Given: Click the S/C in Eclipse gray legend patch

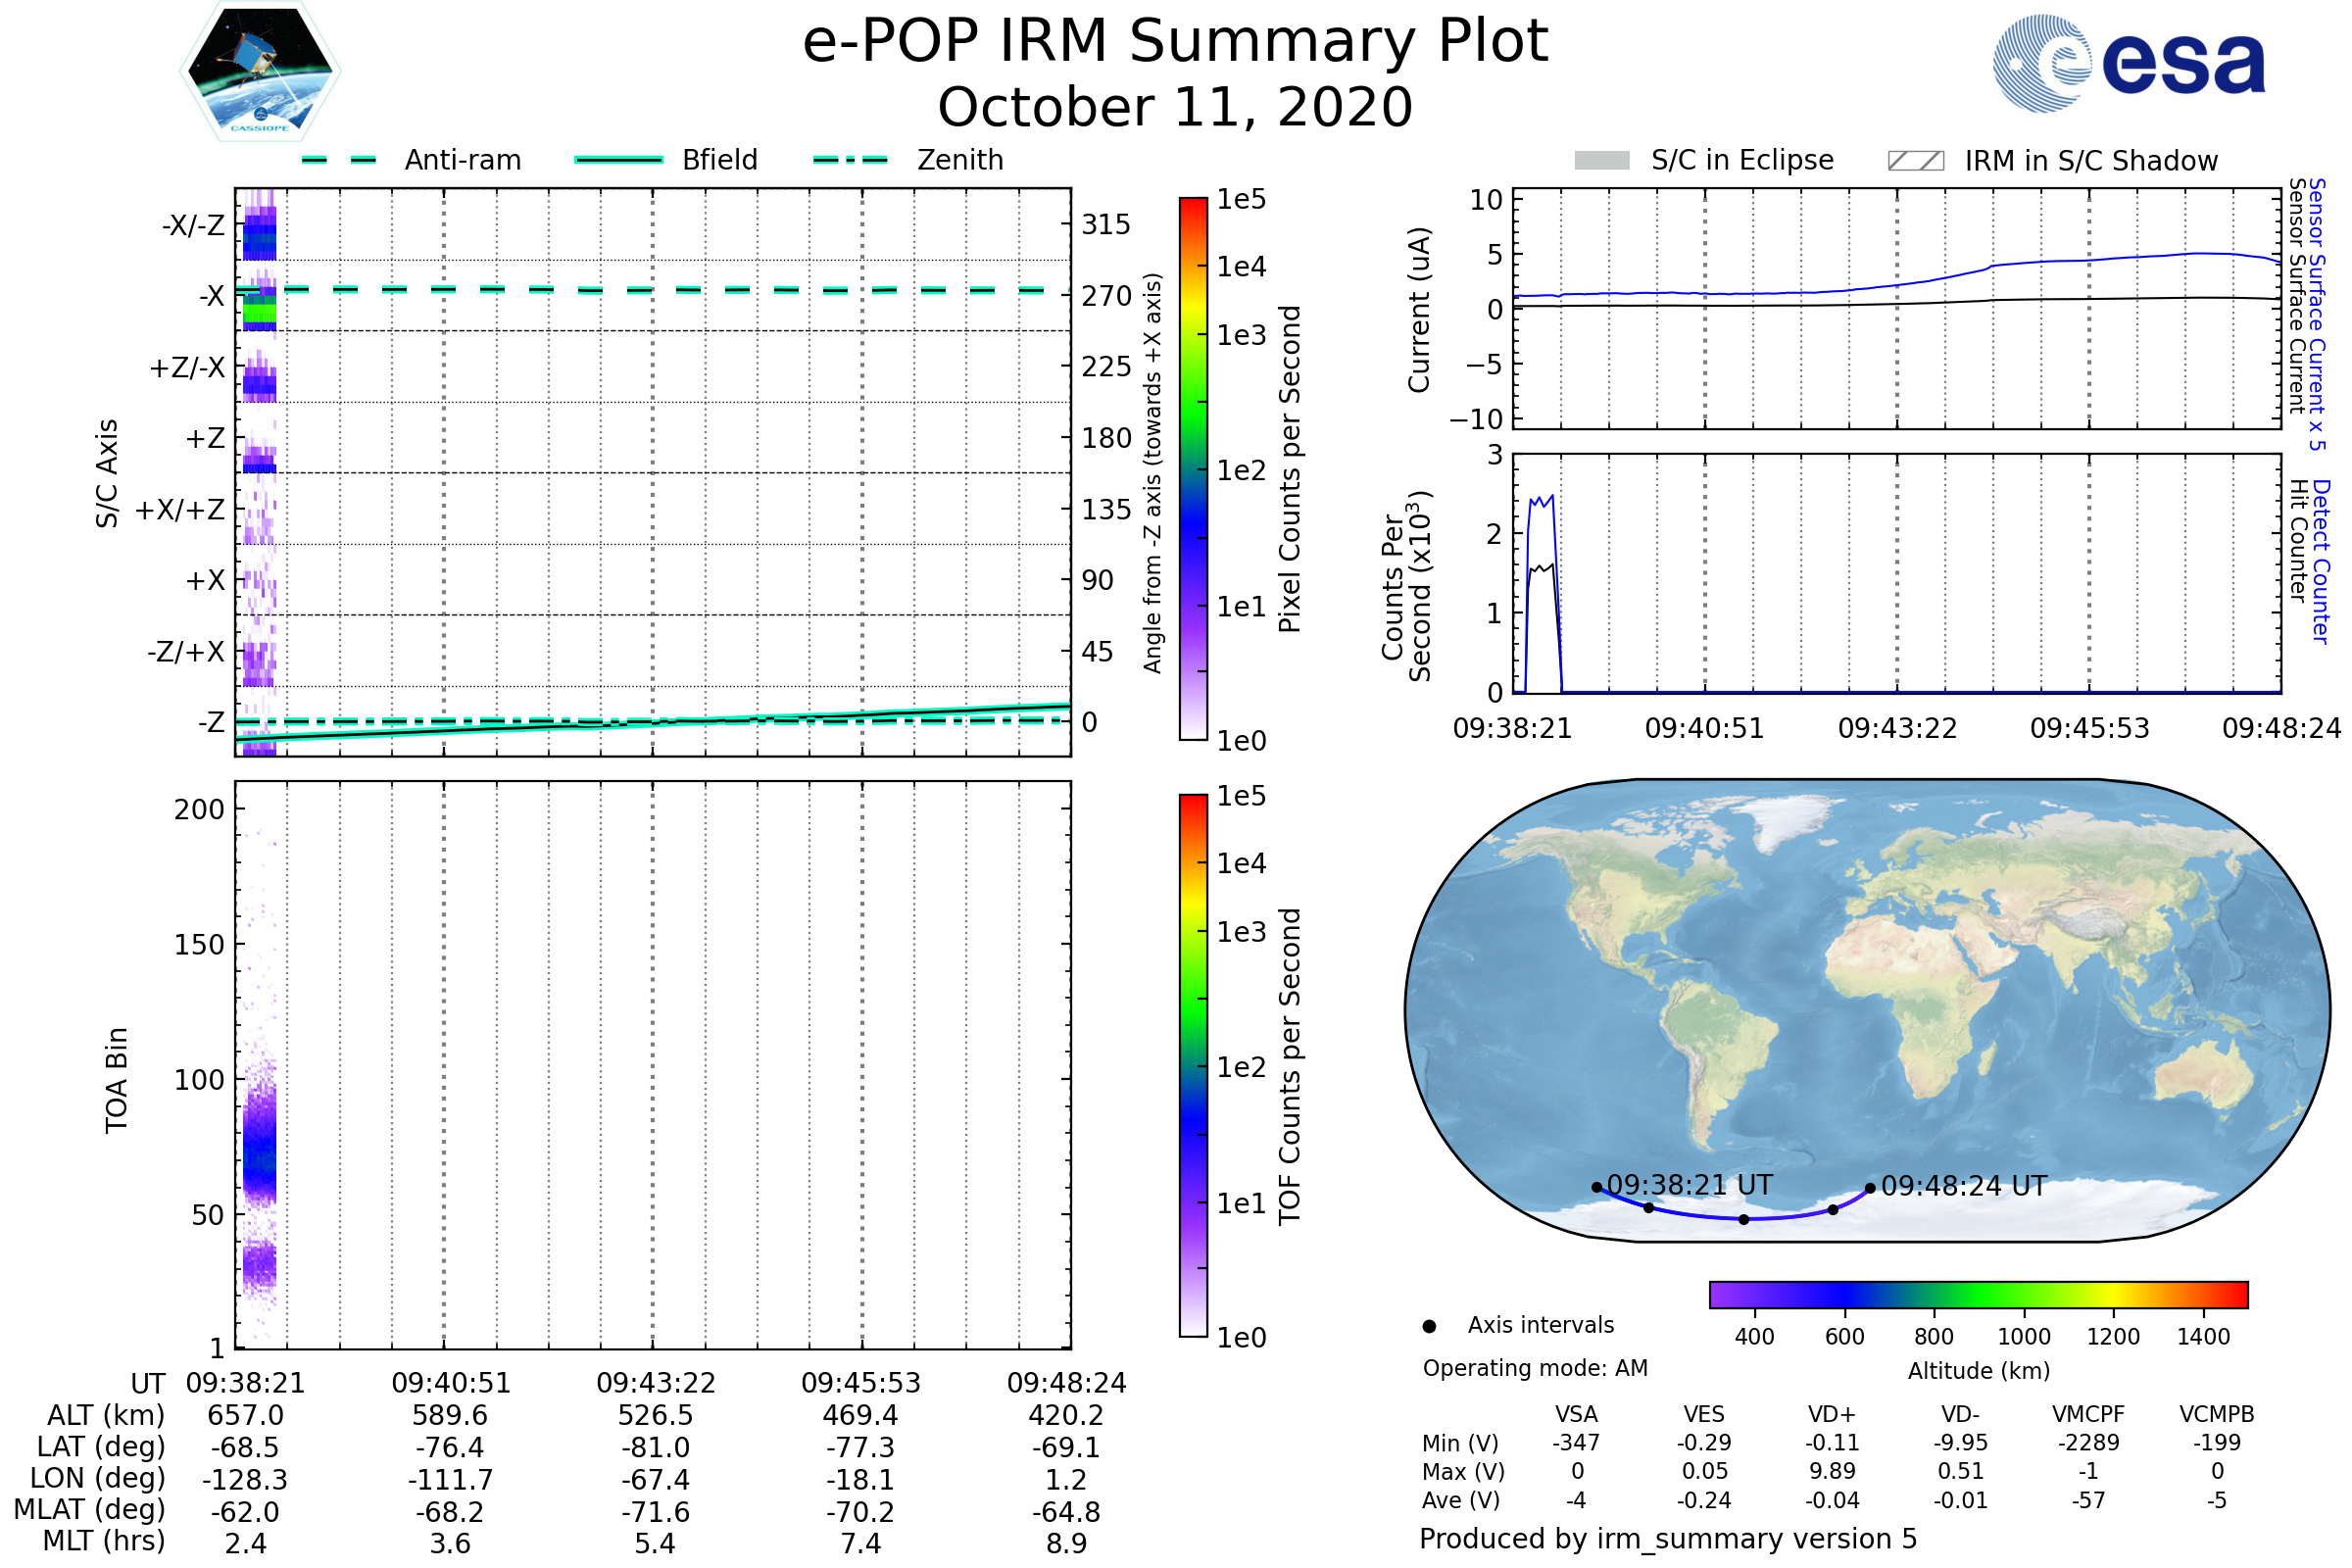Looking at the screenshot, I should click(1601, 161).
